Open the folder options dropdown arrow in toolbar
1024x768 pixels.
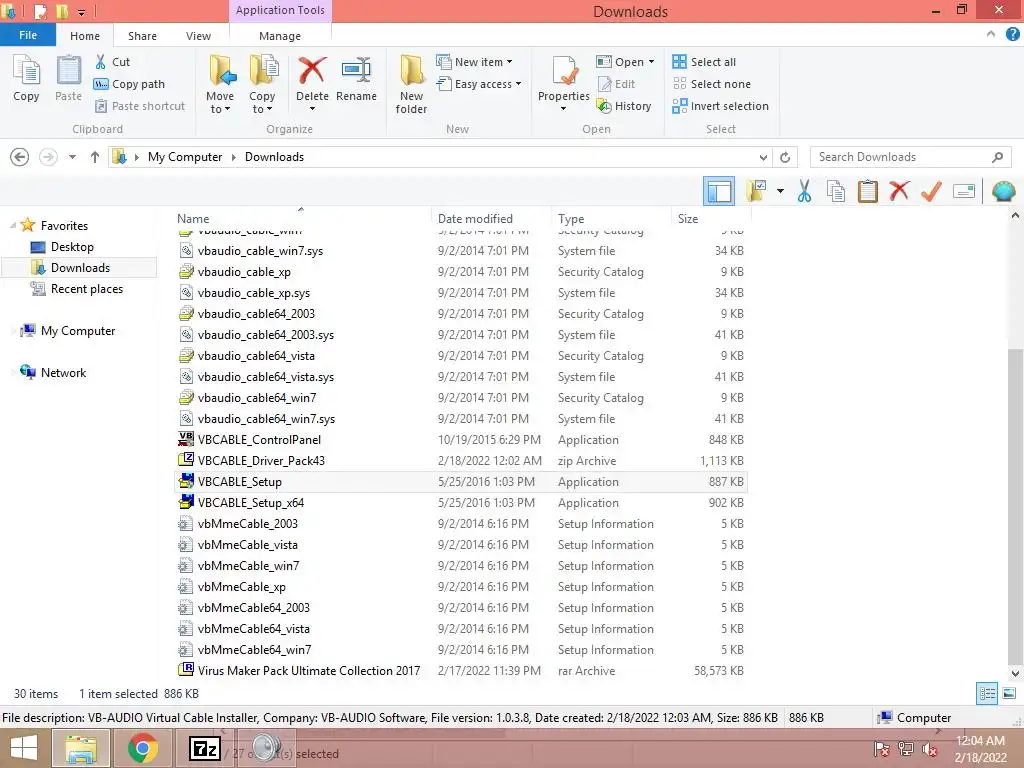780,191
